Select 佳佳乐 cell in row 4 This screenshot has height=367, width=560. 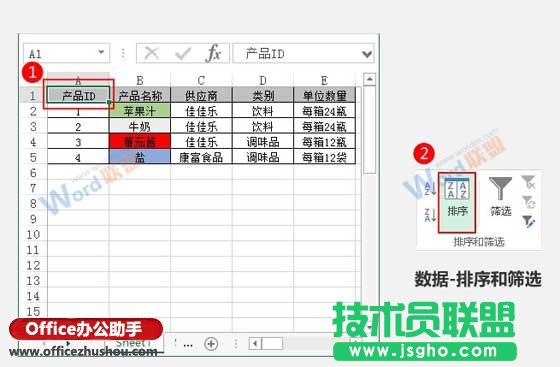[x=201, y=142]
